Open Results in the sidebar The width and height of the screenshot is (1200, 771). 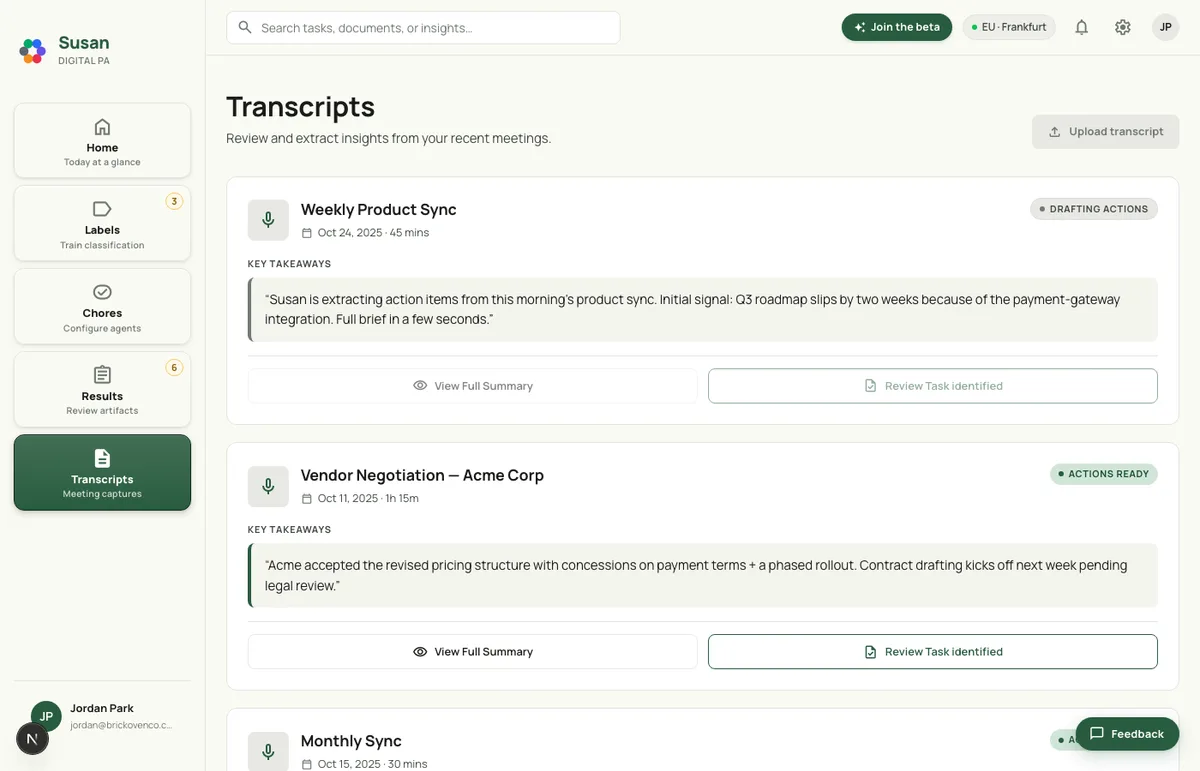[x=102, y=389]
